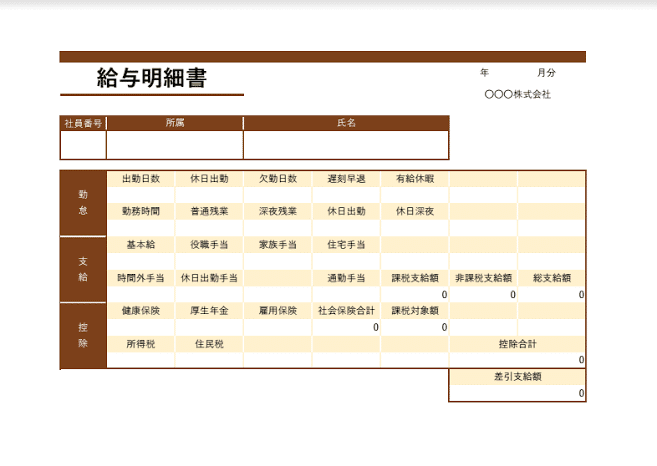Screen dimensions: 657x466
Task: Click the empty cell under 社員番号
Action: pyautogui.click(x=83, y=145)
